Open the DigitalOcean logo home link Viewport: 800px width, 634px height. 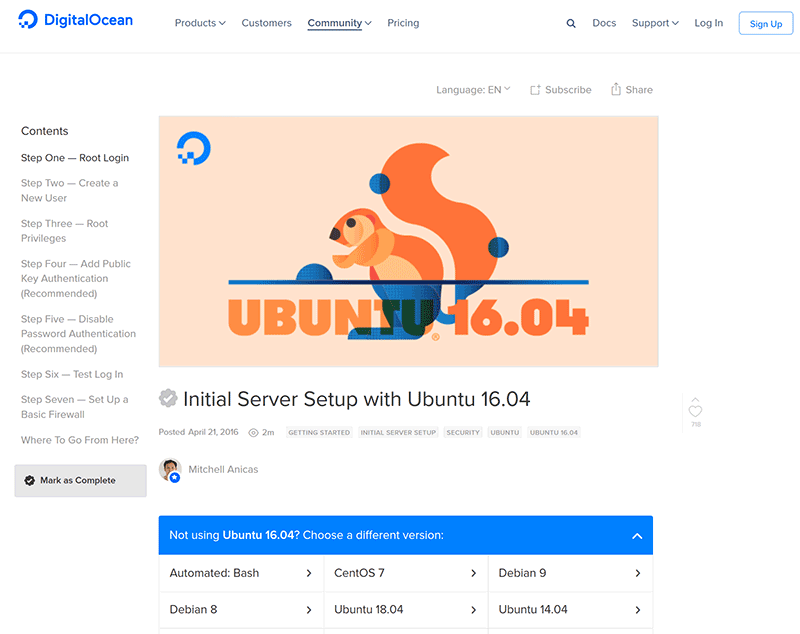pyautogui.click(x=76, y=20)
